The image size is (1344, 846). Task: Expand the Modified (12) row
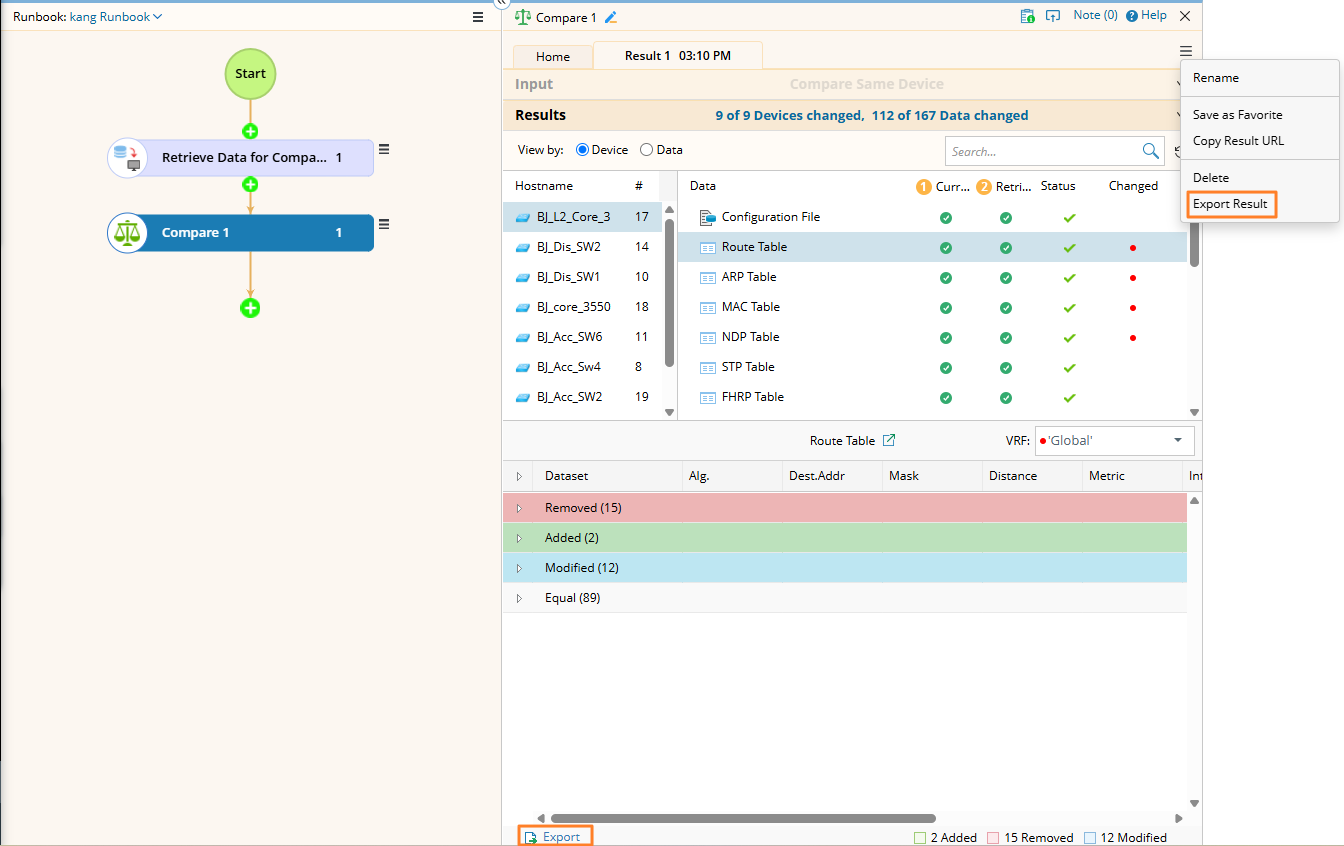(519, 568)
